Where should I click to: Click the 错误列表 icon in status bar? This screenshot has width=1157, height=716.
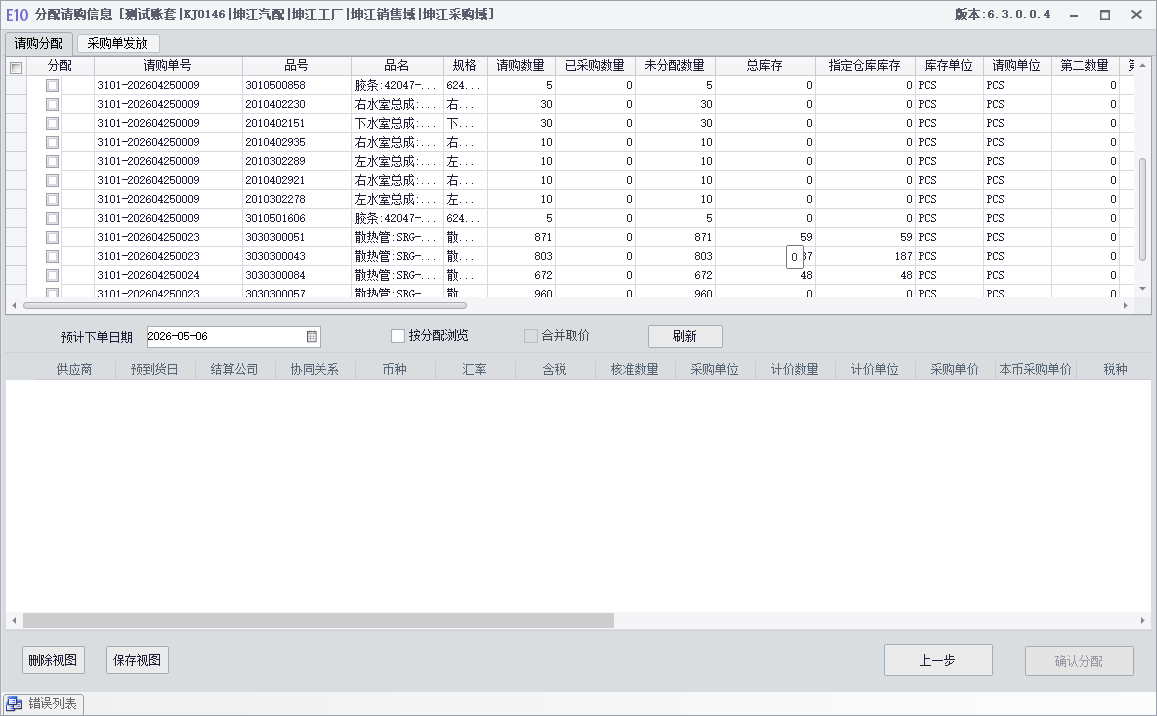click(x=14, y=704)
